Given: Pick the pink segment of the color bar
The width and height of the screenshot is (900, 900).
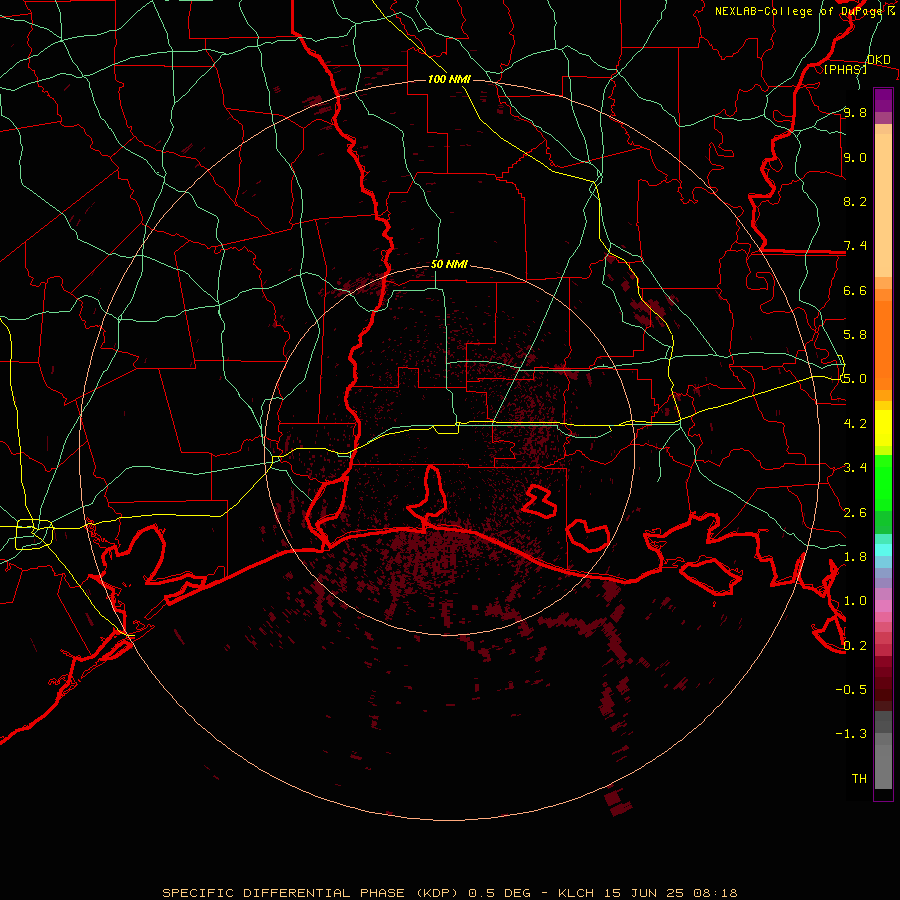Looking at the screenshot, I should tap(883, 606).
